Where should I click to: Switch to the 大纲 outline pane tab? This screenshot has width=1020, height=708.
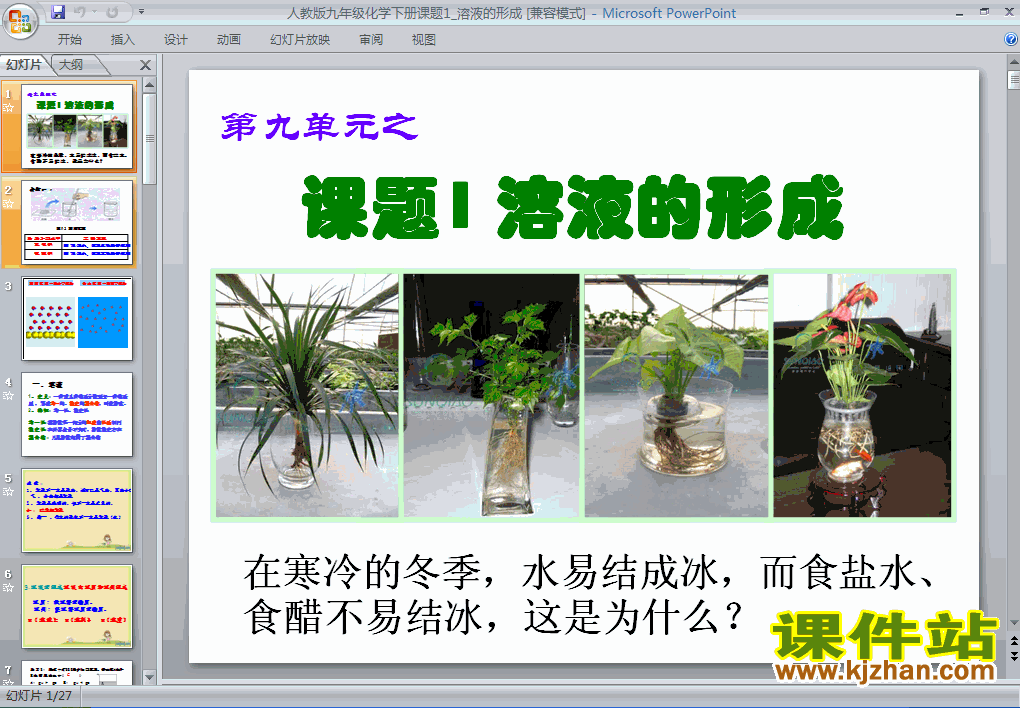(x=71, y=64)
